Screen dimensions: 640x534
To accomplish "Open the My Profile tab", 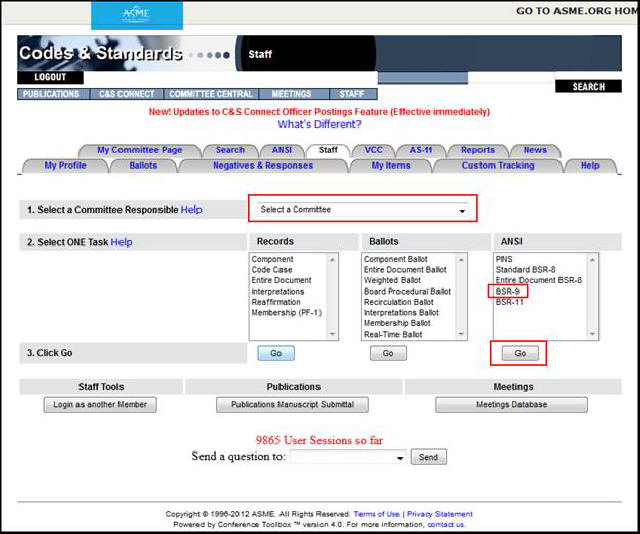I will coord(65,165).
